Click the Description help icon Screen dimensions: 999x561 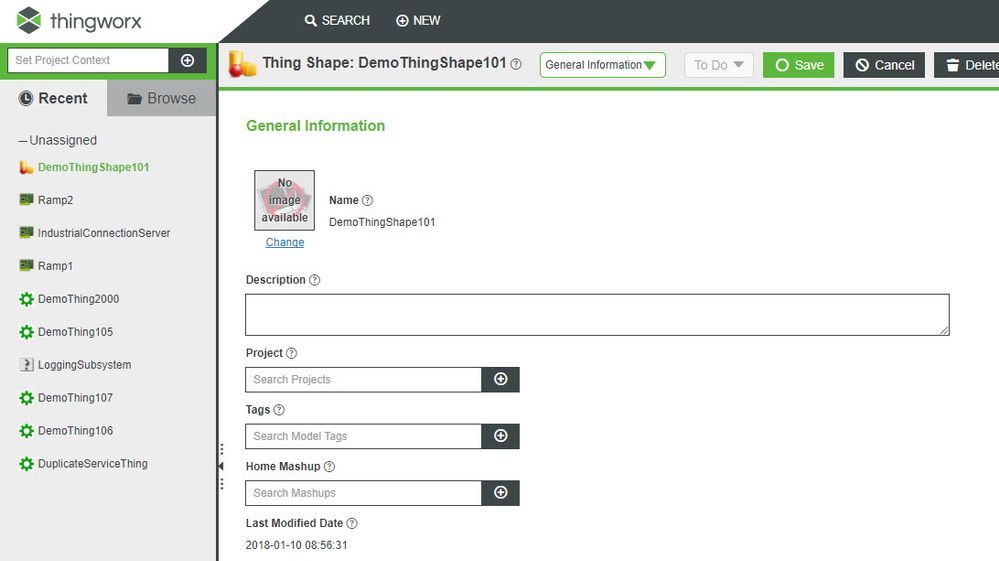coord(315,280)
